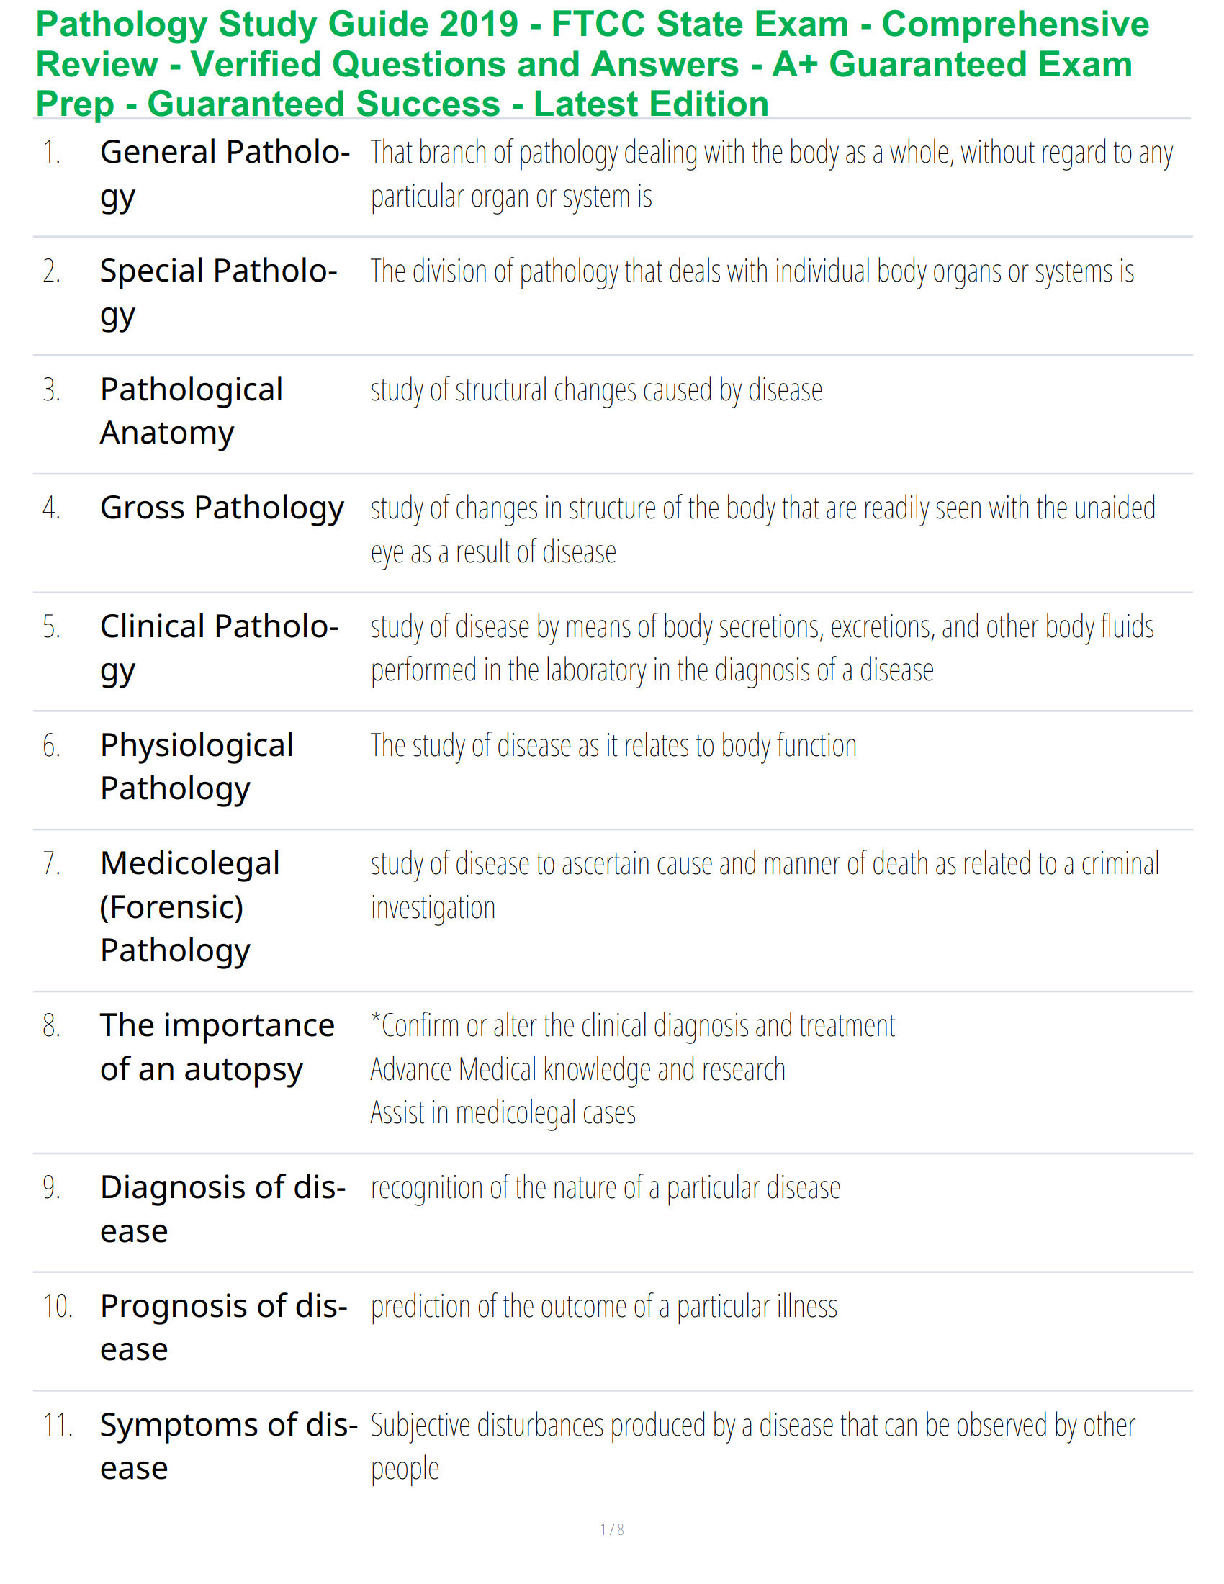
Task: Select the Symptoms of disease term
Action: click(x=229, y=1446)
